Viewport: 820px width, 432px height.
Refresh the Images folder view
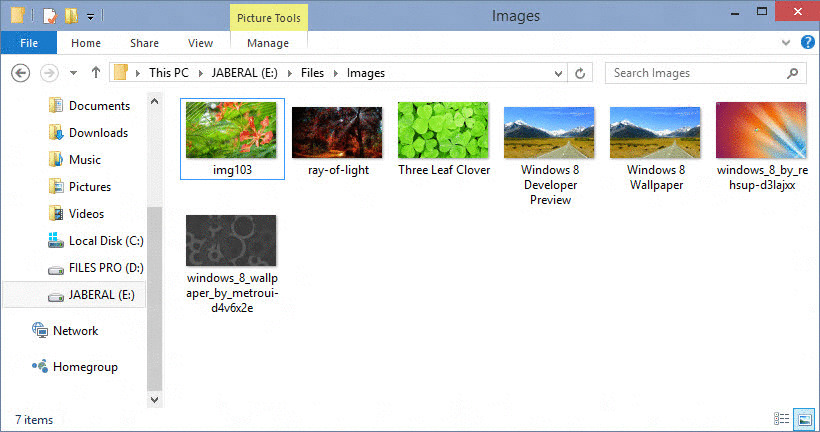pyautogui.click(x=581, y=73)
